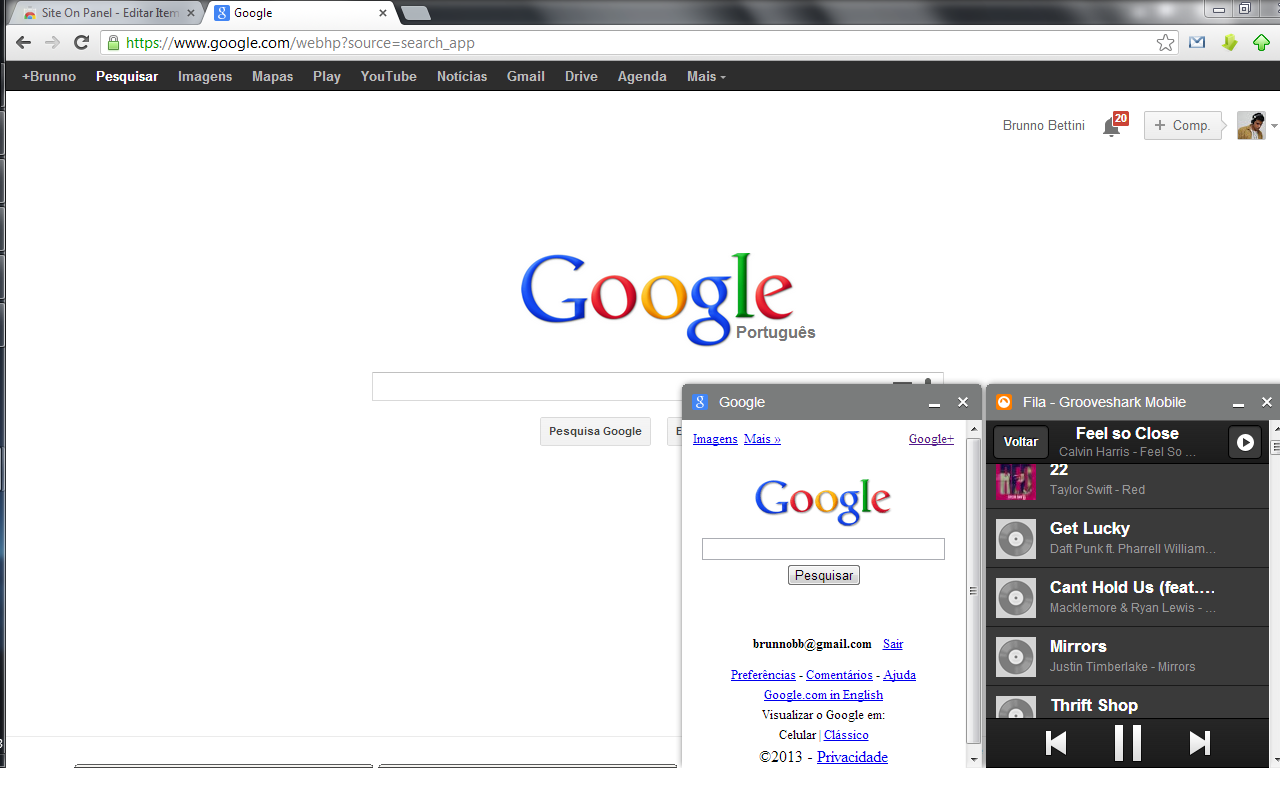The image size is (1280, 800).
Task: Click the play icon in Grooveshark header
Action: pyautogui.click(x=1245, y=442)
